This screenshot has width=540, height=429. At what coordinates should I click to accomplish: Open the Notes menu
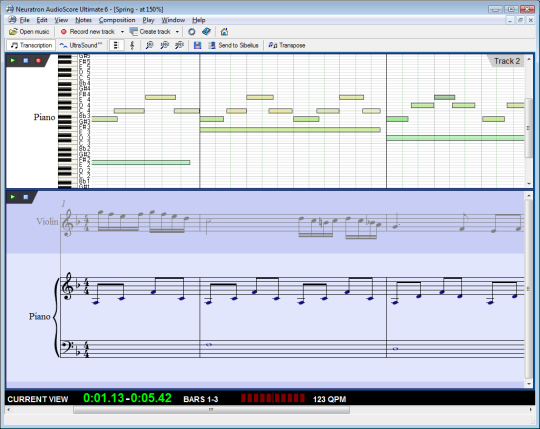click(83, 20)
